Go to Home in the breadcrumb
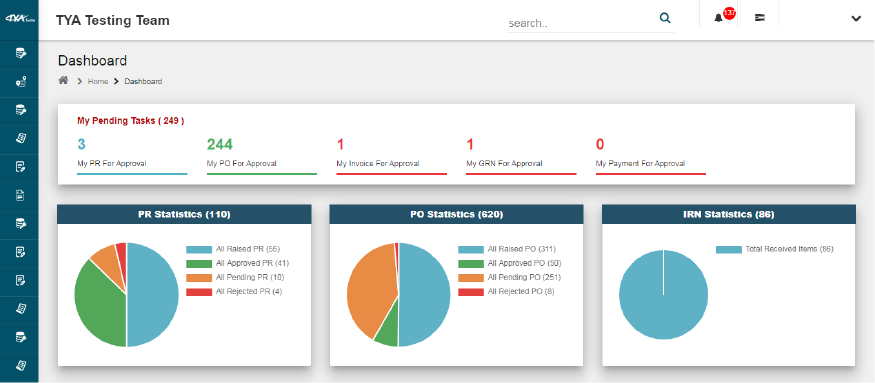This screenshot has width=875, height=383. pos(98,82)
